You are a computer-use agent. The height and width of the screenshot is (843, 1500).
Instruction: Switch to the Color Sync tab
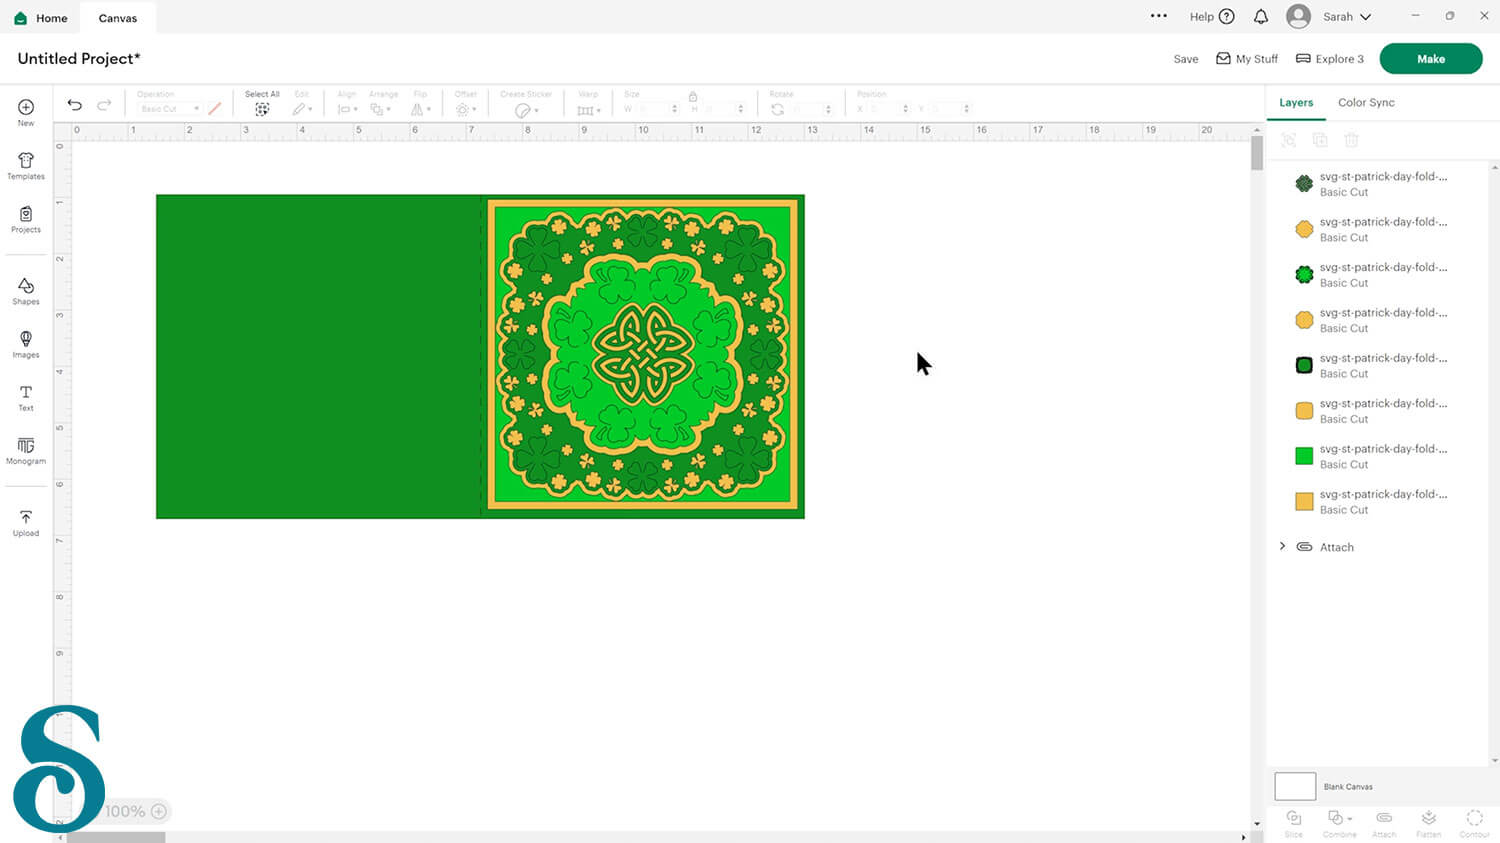pos(1366,102)
